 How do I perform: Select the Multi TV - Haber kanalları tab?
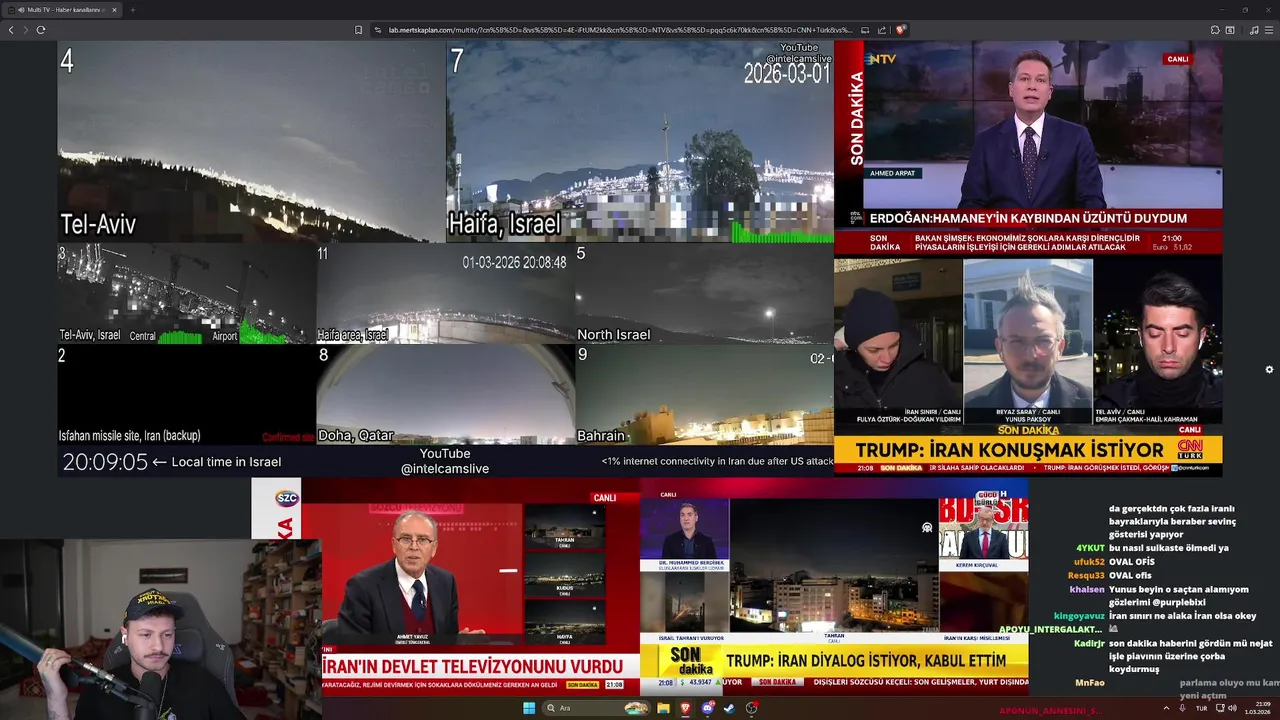pyautogui.click(x=62, y=10)
